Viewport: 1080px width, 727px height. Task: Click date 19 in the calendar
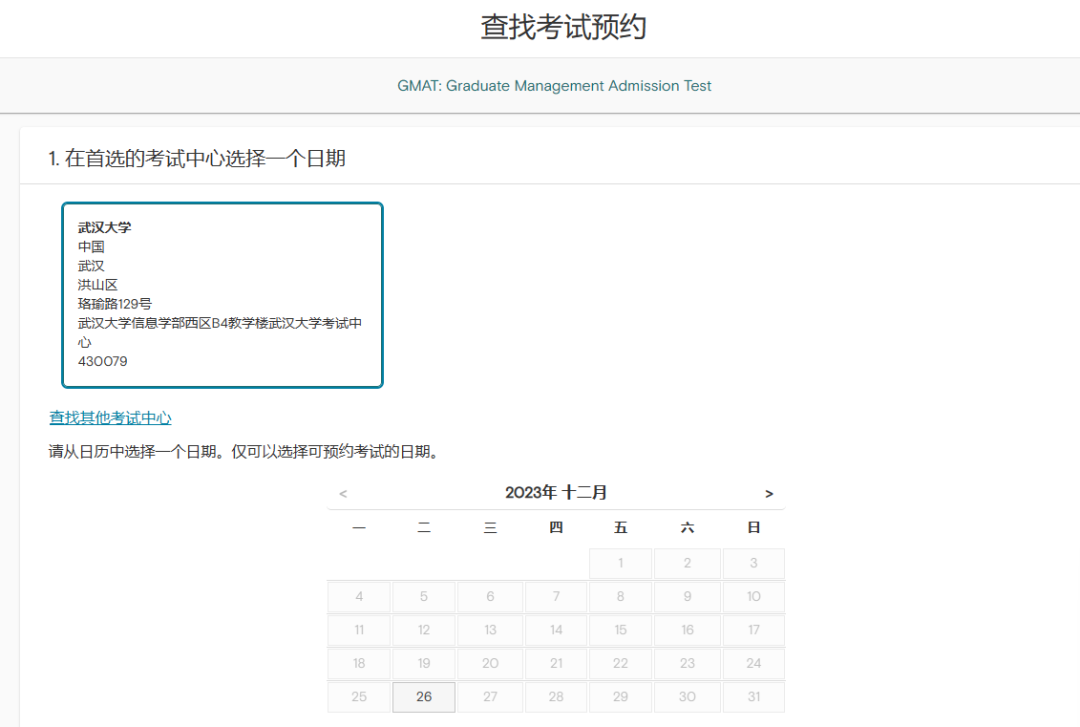coord(424,663)
